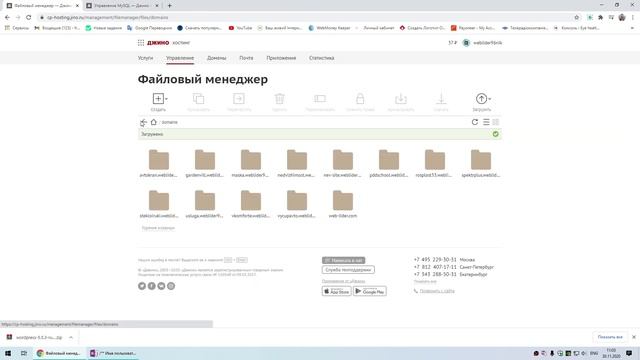Image resolution: width=640 pixels, height=360 pixels.
Task: Open the maska.weblider folder
Action: tap(251, 163)
